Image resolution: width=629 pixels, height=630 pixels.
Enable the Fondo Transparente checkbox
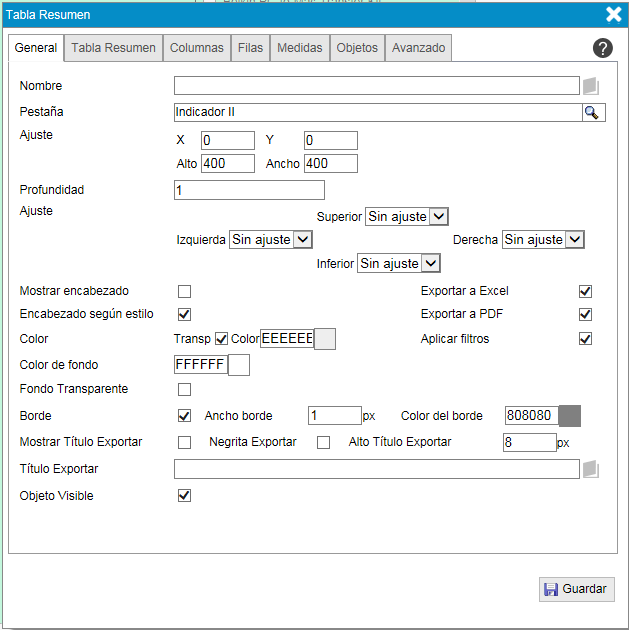pos(184,389)
